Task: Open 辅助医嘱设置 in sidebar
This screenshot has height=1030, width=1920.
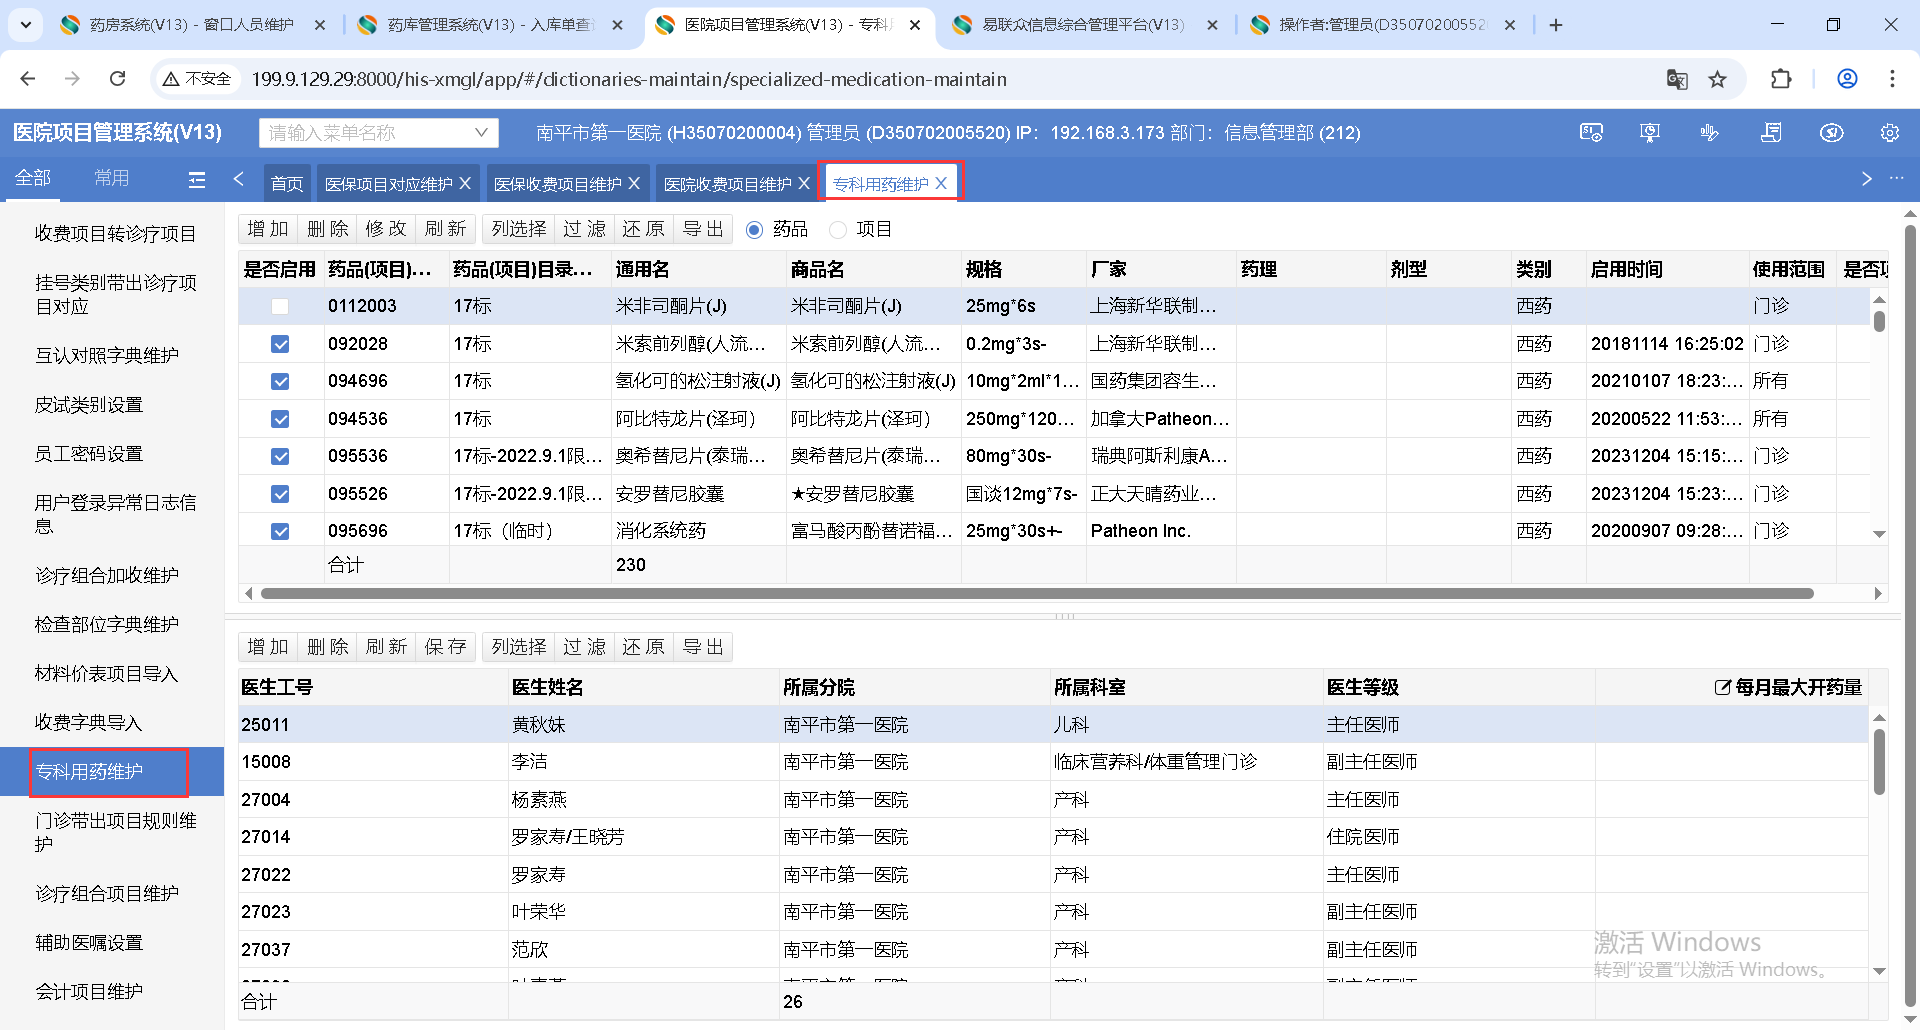Action: point(89,942)
